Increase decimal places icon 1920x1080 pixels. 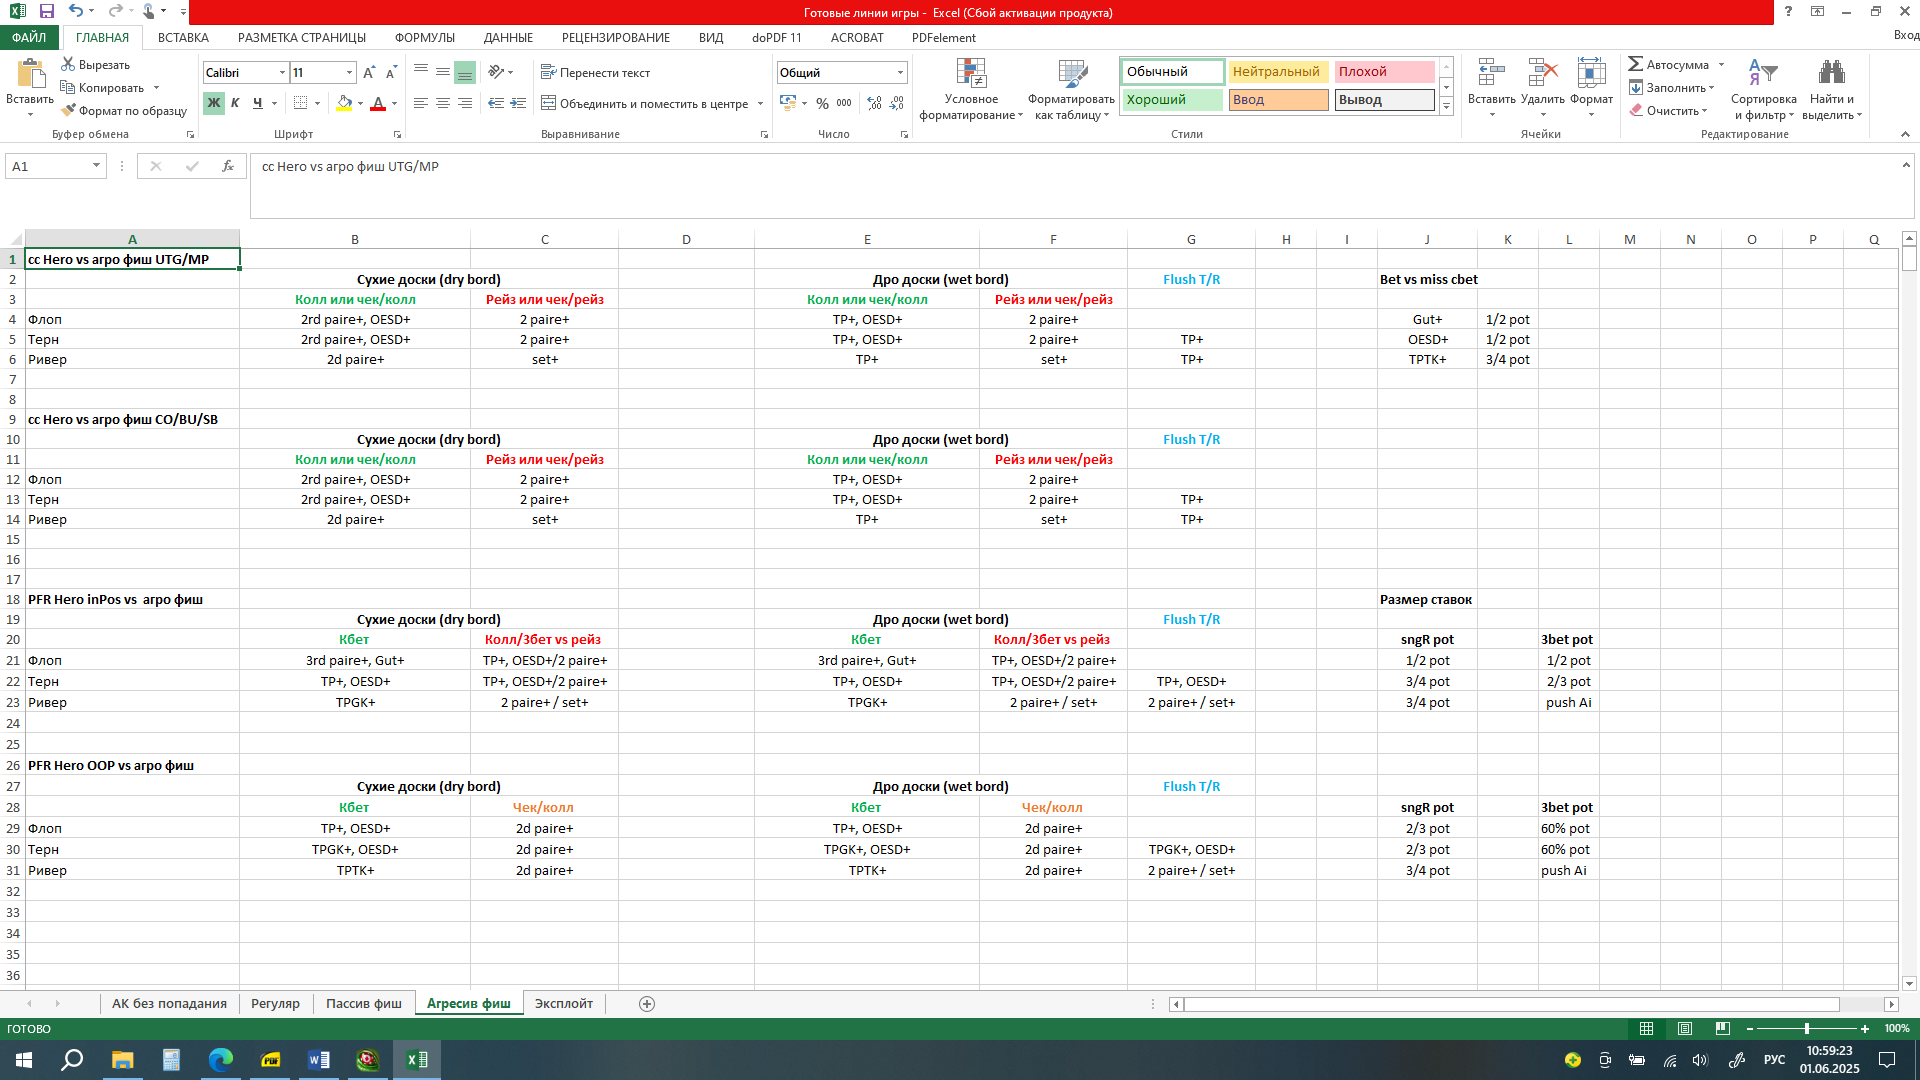pyautogui.click(x=875, y=103)
